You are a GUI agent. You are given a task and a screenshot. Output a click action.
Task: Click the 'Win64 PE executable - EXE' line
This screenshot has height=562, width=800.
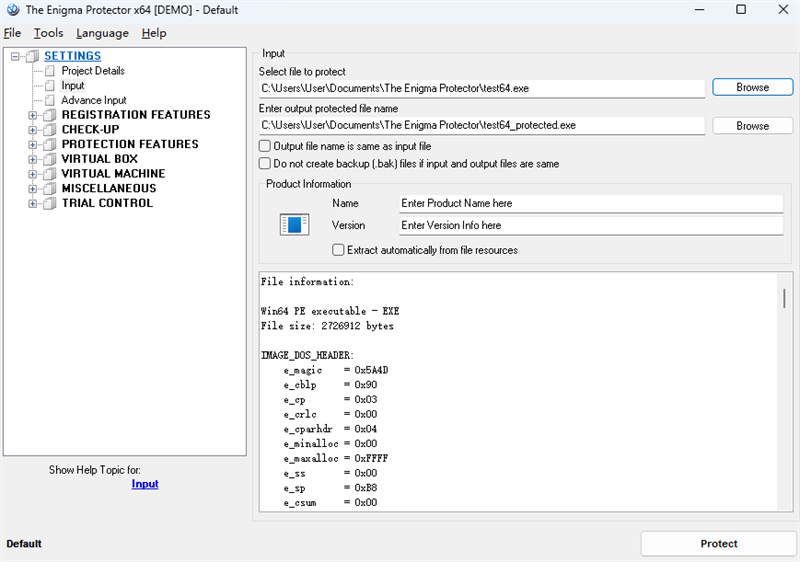[x=330, y=311]
